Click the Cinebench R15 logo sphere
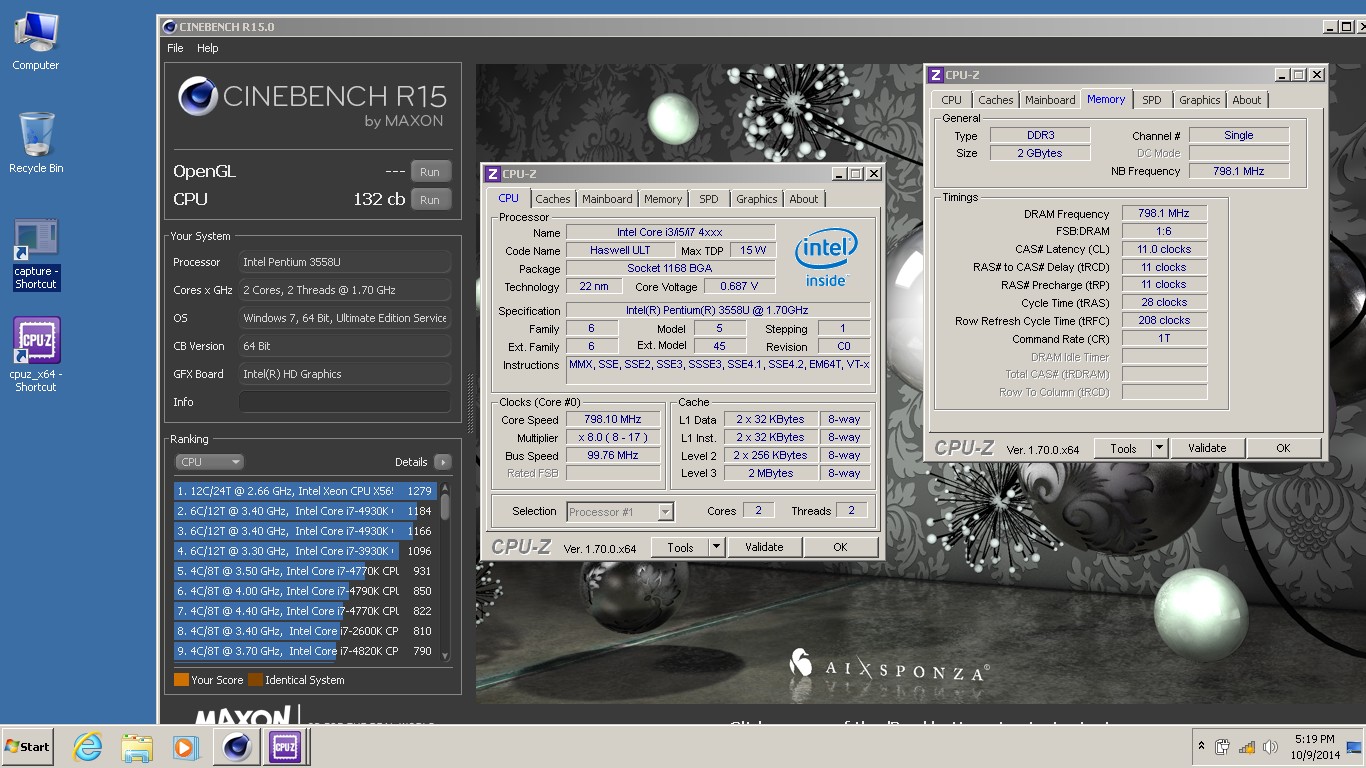Image resolution: width=1366 pixels, height=768 pixels. tap(198, 97)
